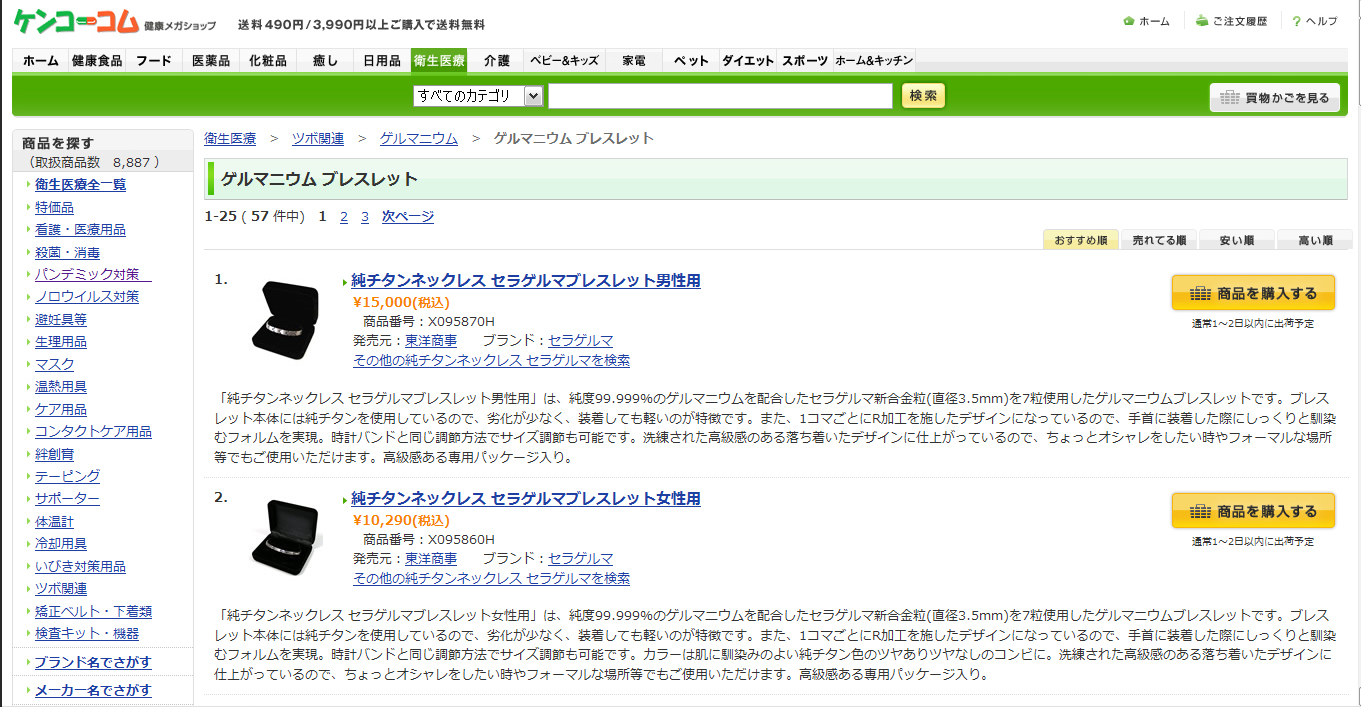The image size is (1361, 707).
Task: Click the ゲルマニウム breadcrumb link
Action: 419,138
